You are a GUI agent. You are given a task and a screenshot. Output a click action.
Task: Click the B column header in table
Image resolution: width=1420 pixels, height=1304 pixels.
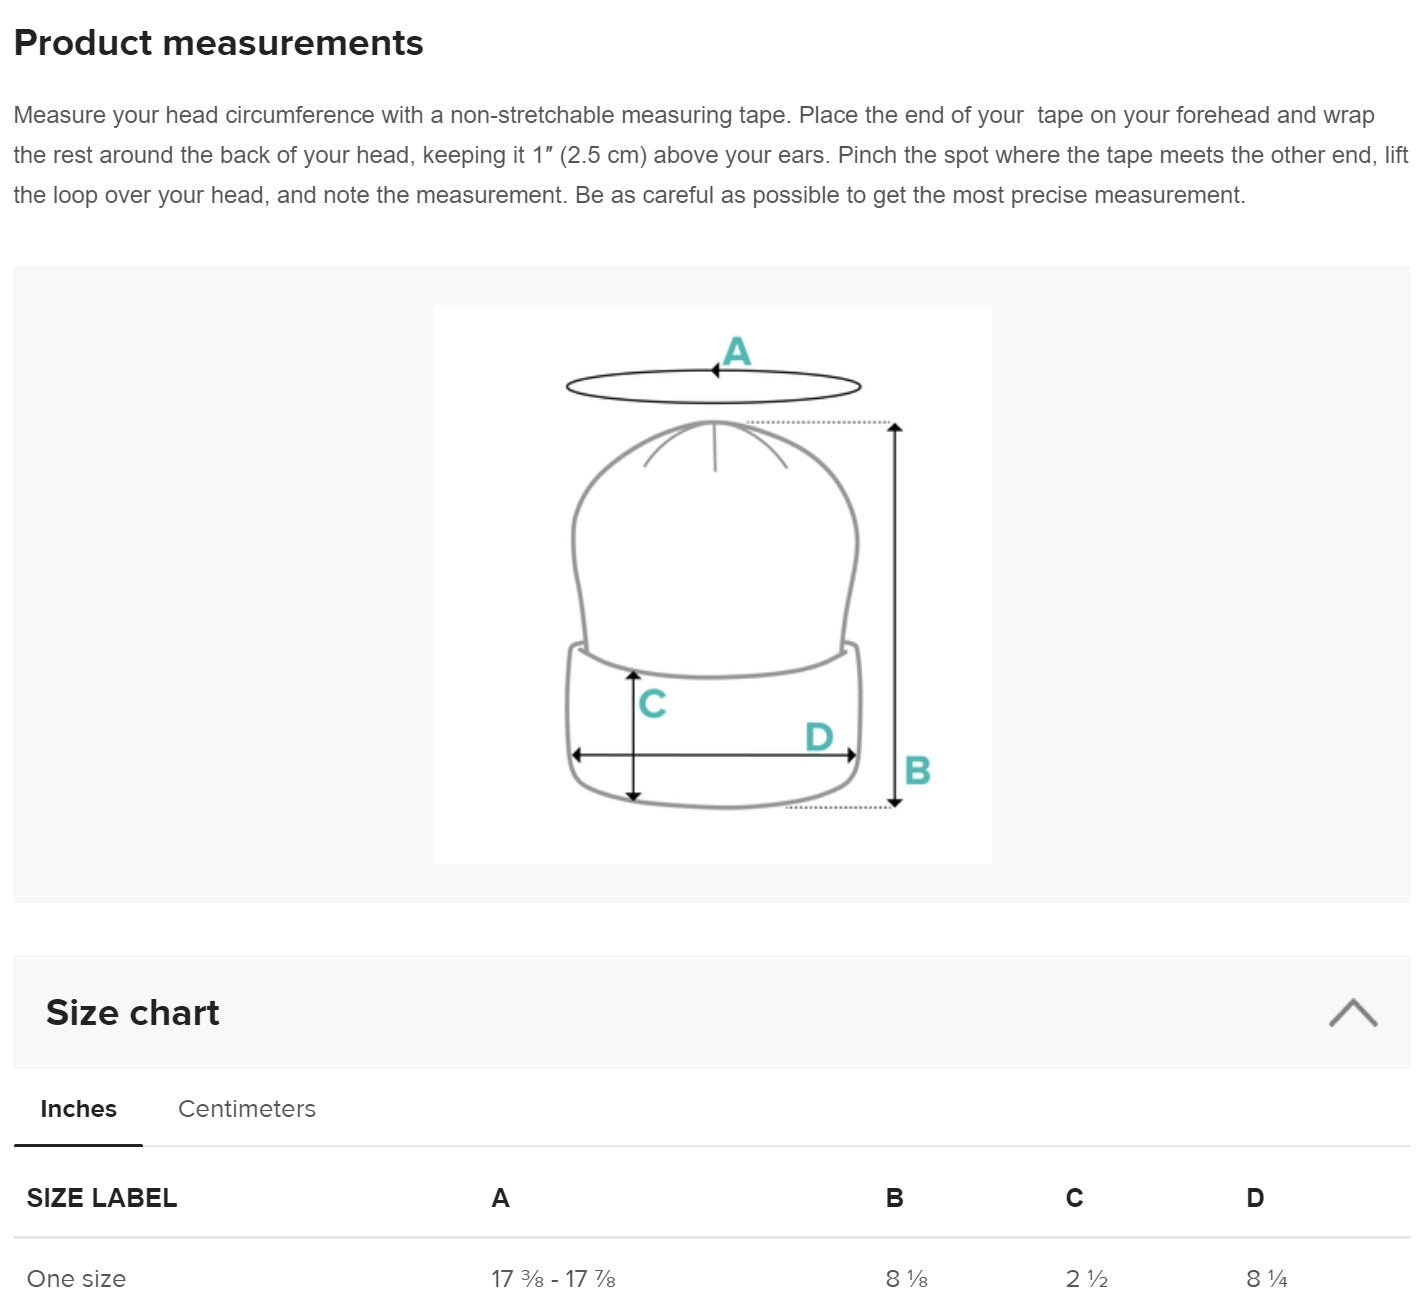(x=894, y=1198)
